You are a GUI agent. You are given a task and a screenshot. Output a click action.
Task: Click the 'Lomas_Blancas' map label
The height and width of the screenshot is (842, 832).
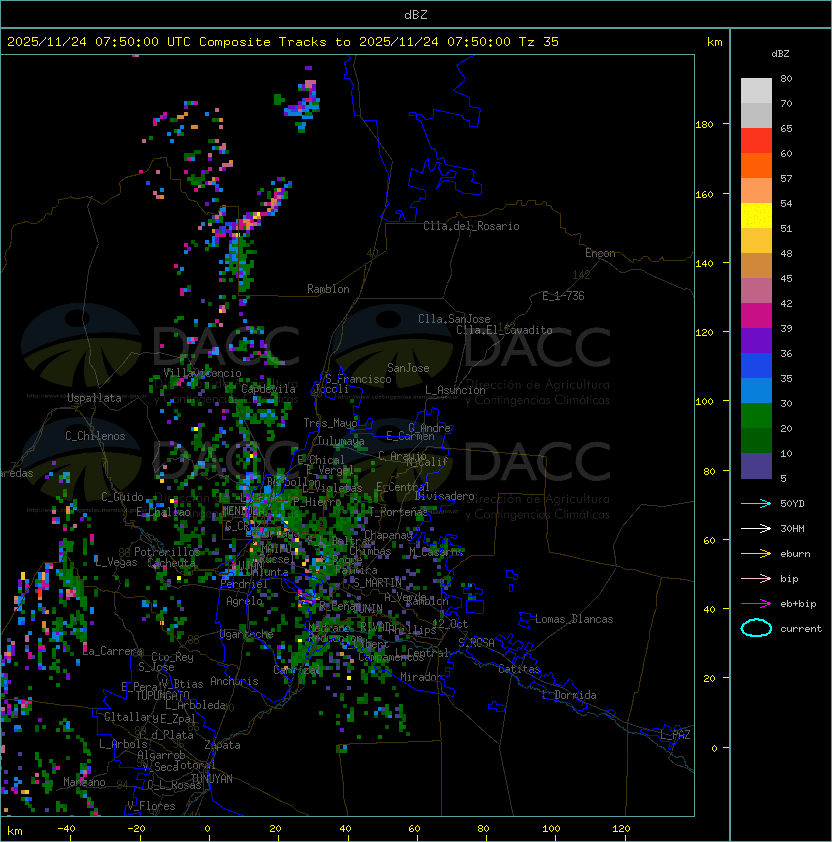(x=574, y=619)
